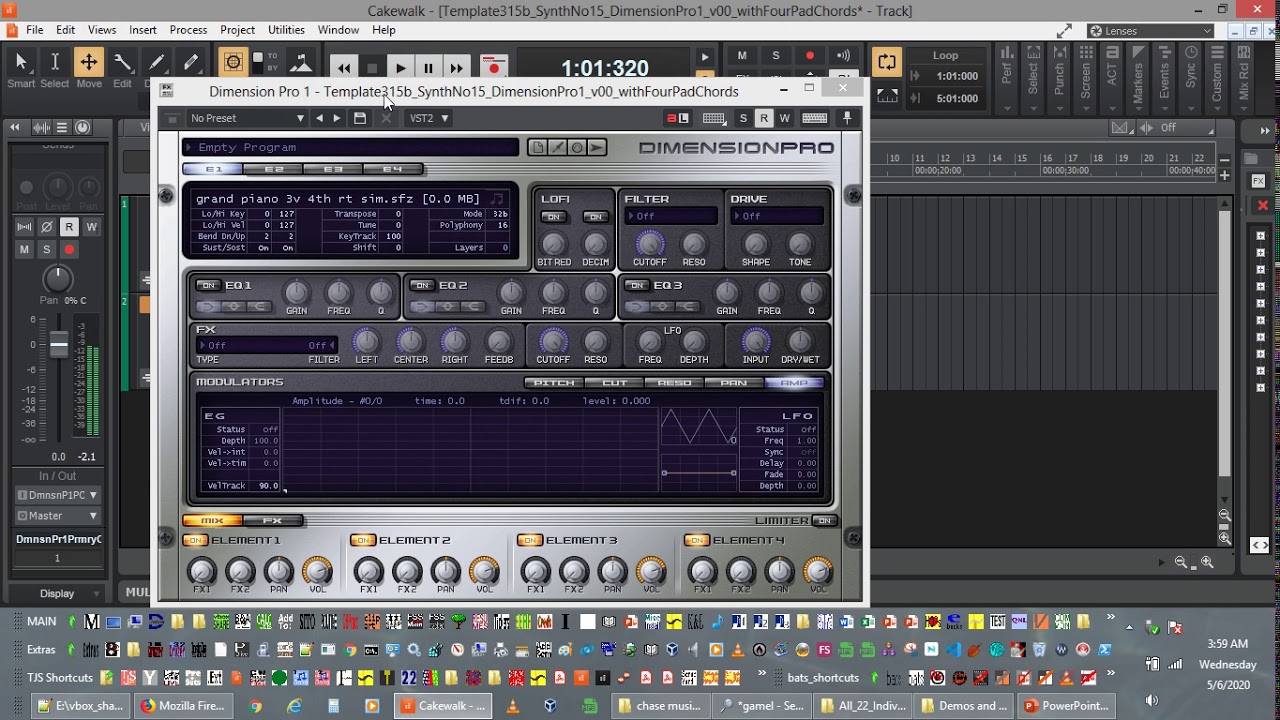The width and height of the screenshot is (1280, 720).
Task: Toggle the EQ 2 ON switch
Action: (422, 285)
